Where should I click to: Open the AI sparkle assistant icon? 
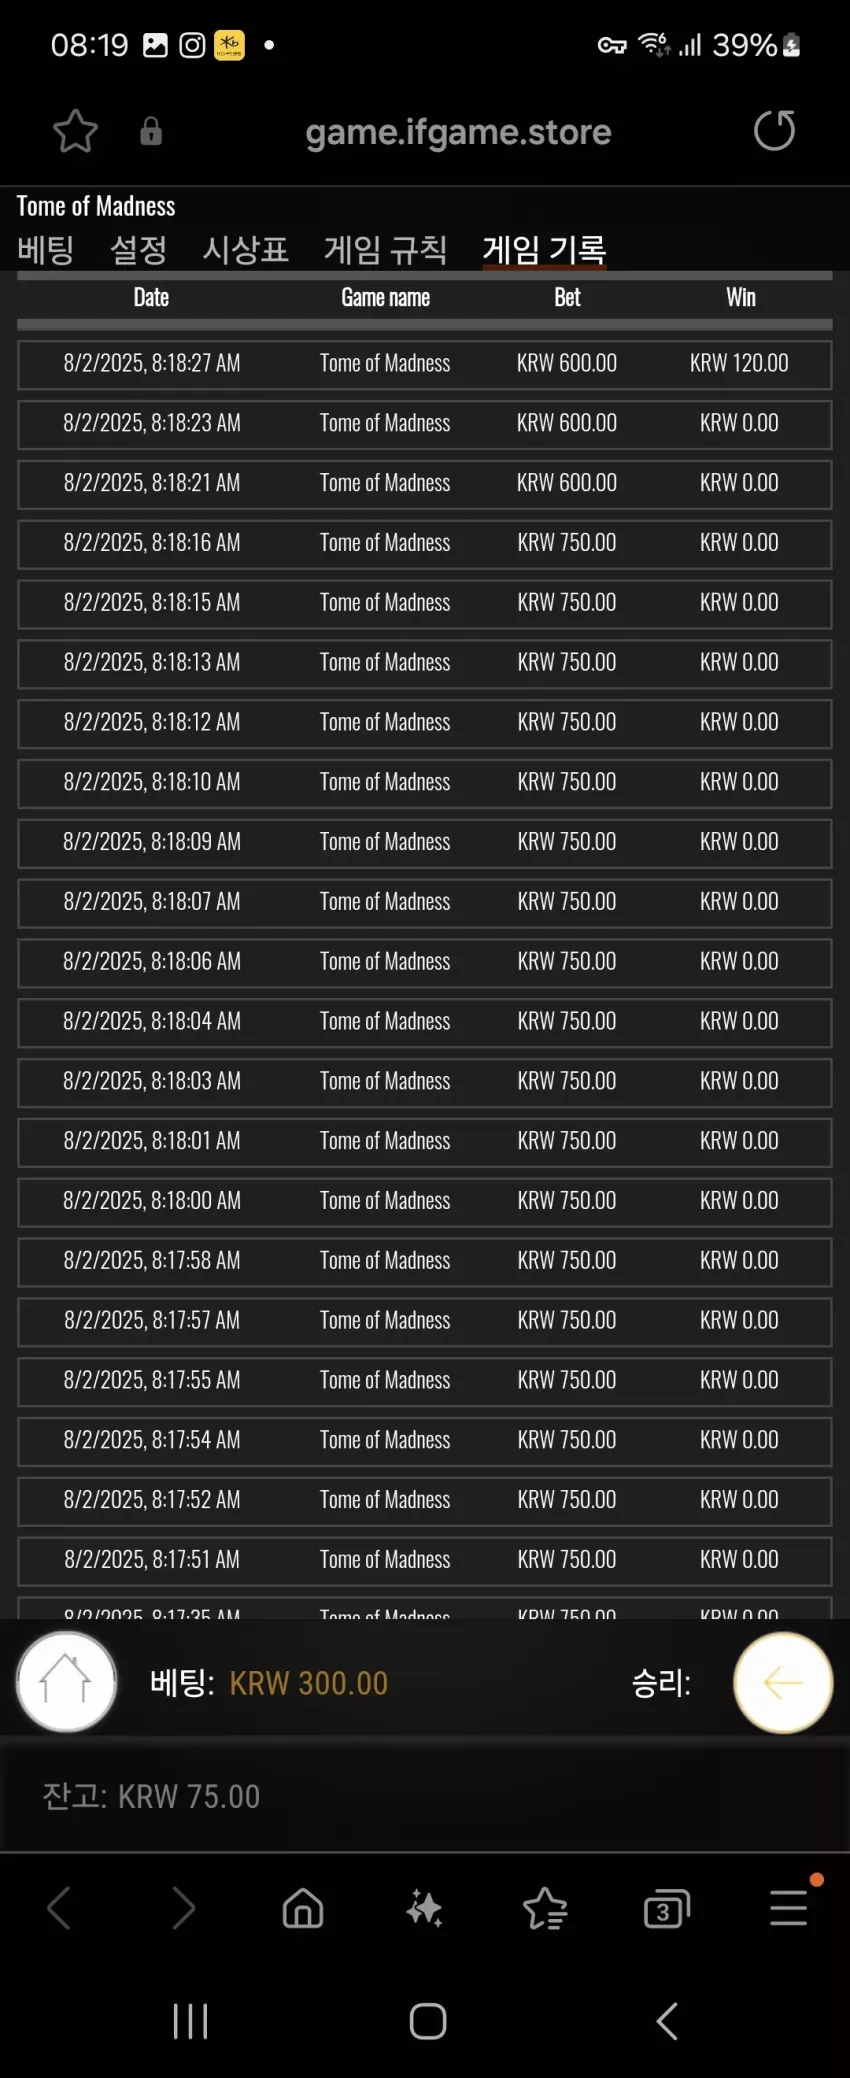[424, 1908]
